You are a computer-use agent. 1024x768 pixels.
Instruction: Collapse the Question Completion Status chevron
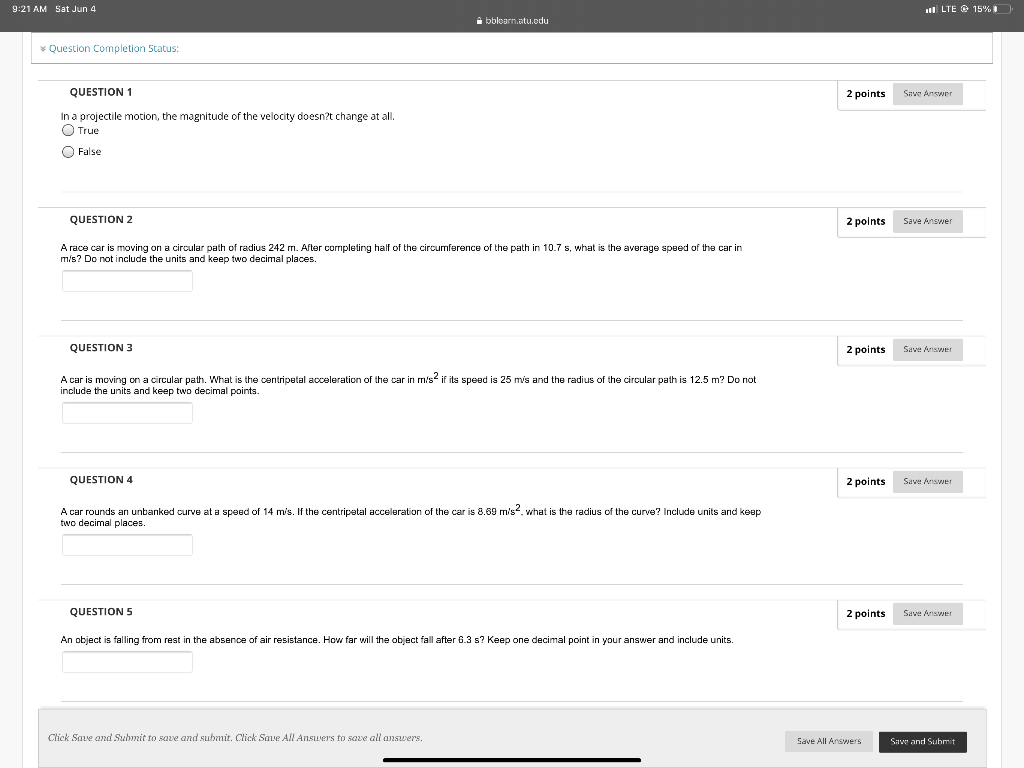(x=44, y=47)
